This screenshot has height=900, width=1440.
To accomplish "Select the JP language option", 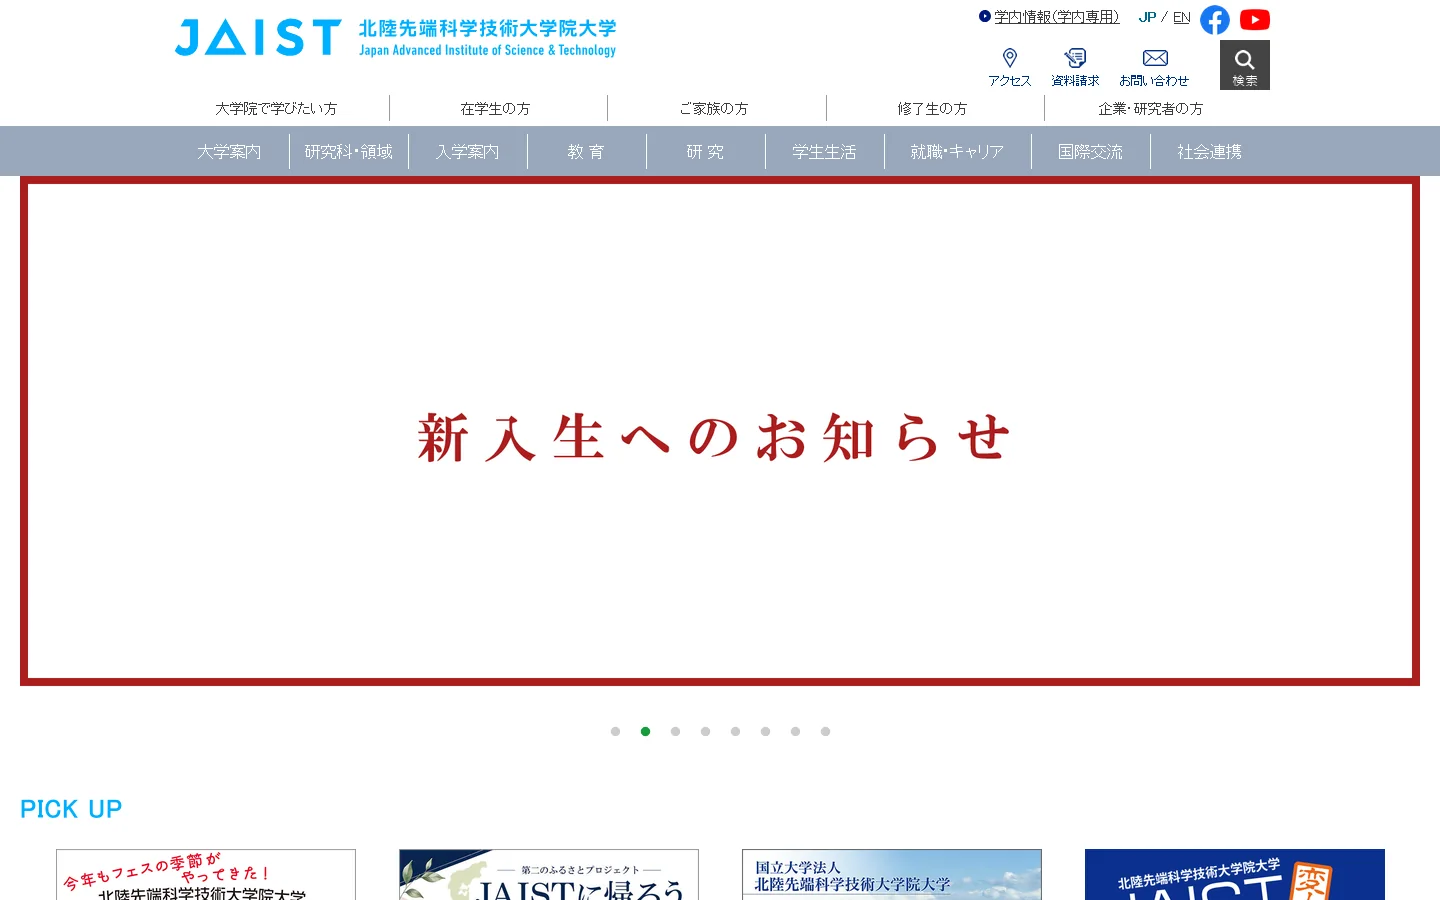I will [1147, 17].
